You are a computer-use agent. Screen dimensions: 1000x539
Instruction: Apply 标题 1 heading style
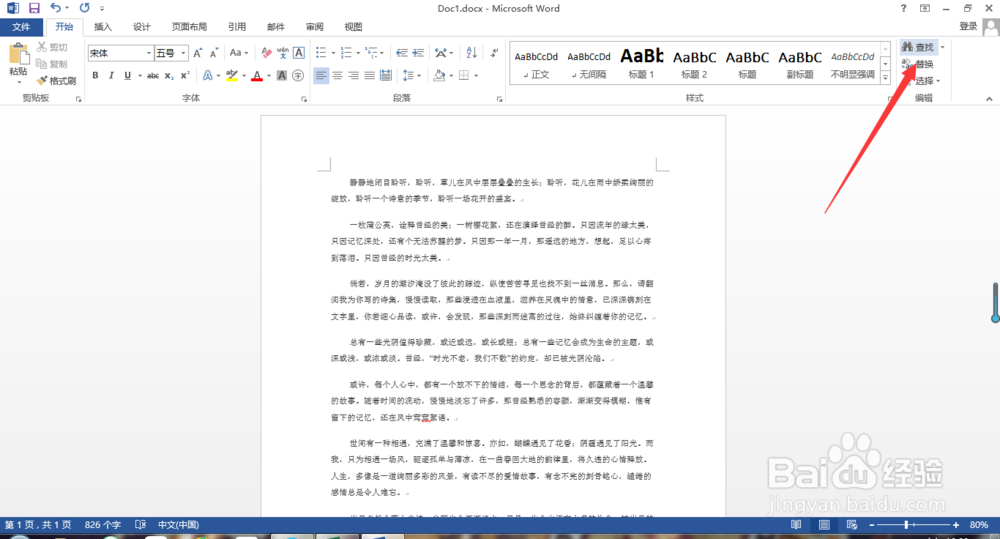point(642,64)
